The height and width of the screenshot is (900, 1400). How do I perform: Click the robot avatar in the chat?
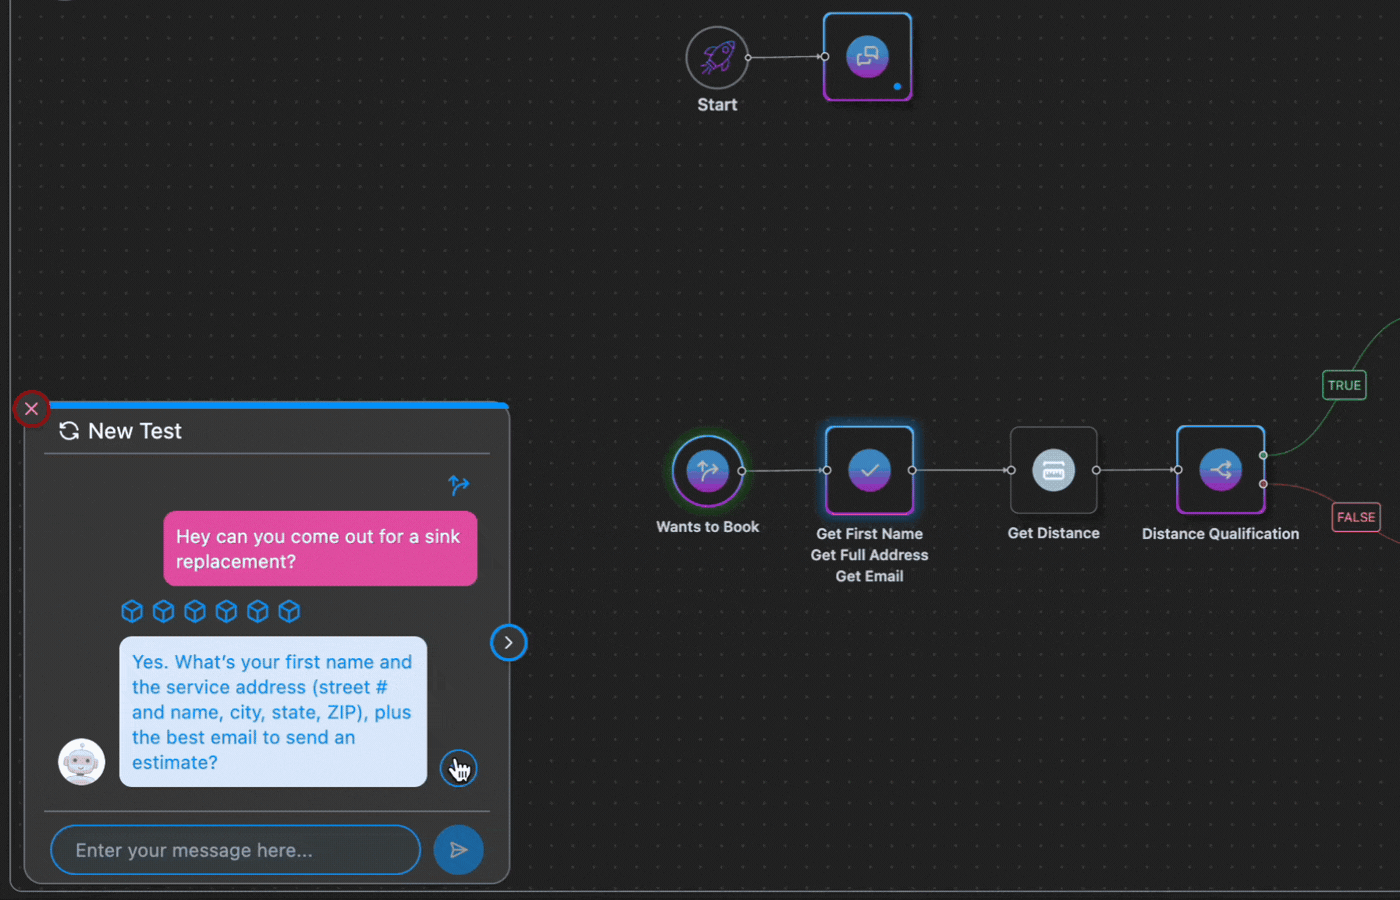82,762
